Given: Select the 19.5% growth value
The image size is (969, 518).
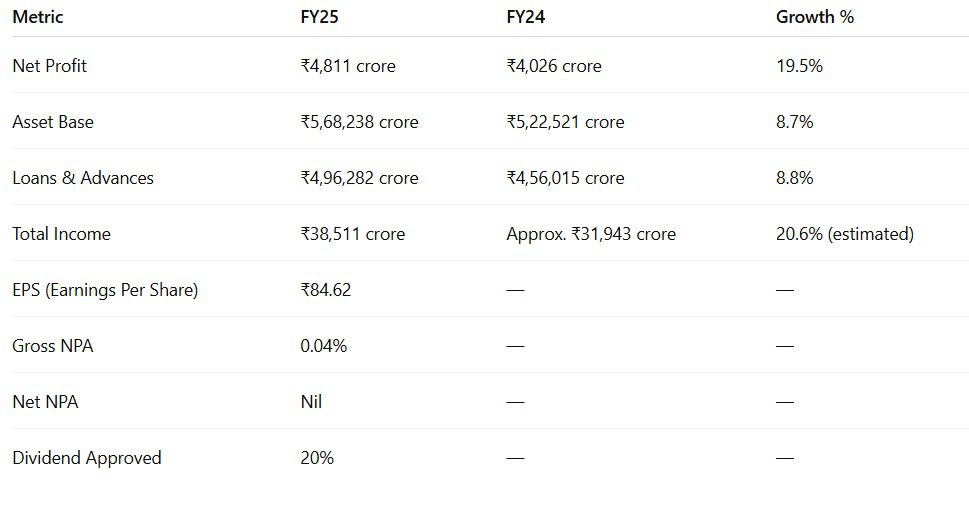Looking at the screenshot, I should (799, 66).
